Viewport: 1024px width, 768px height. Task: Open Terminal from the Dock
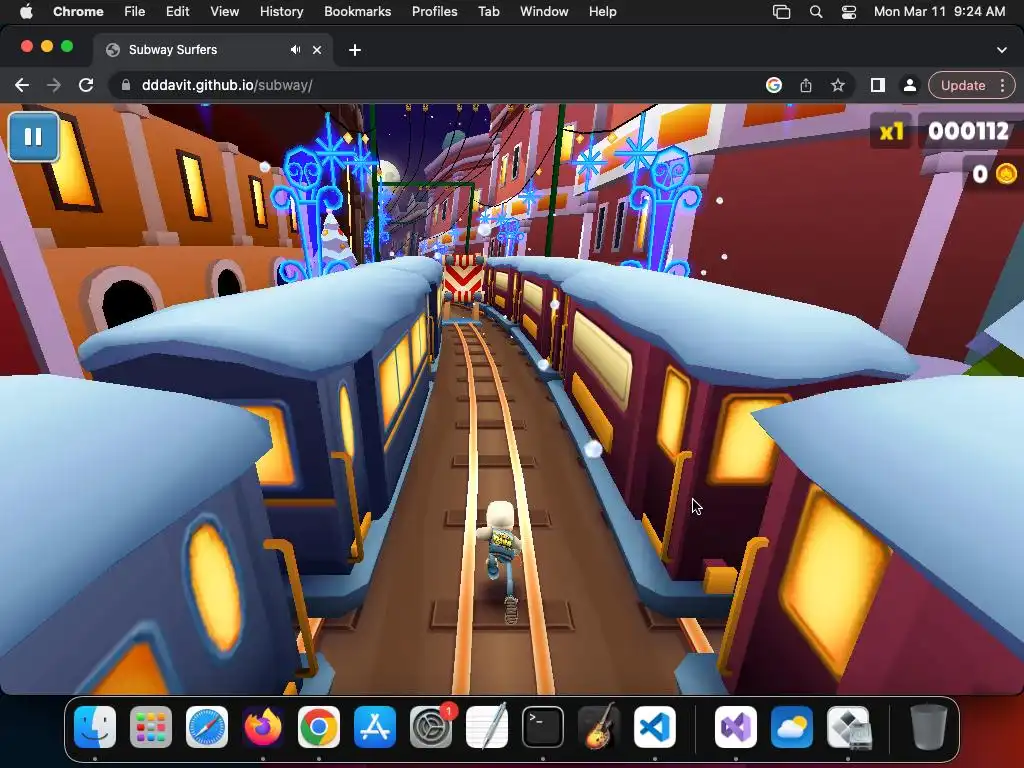[x=543, y=727]
